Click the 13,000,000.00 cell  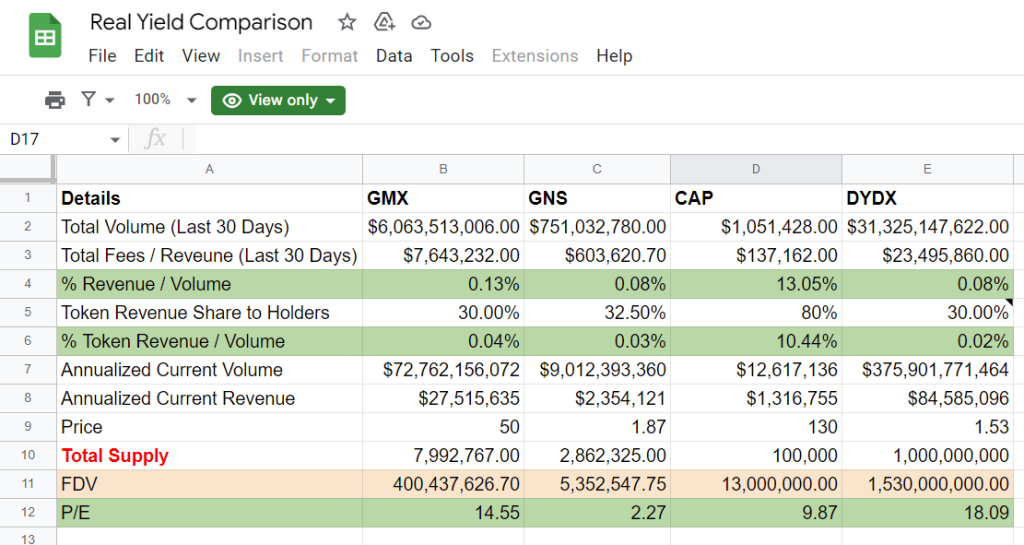tap(756, 484)
